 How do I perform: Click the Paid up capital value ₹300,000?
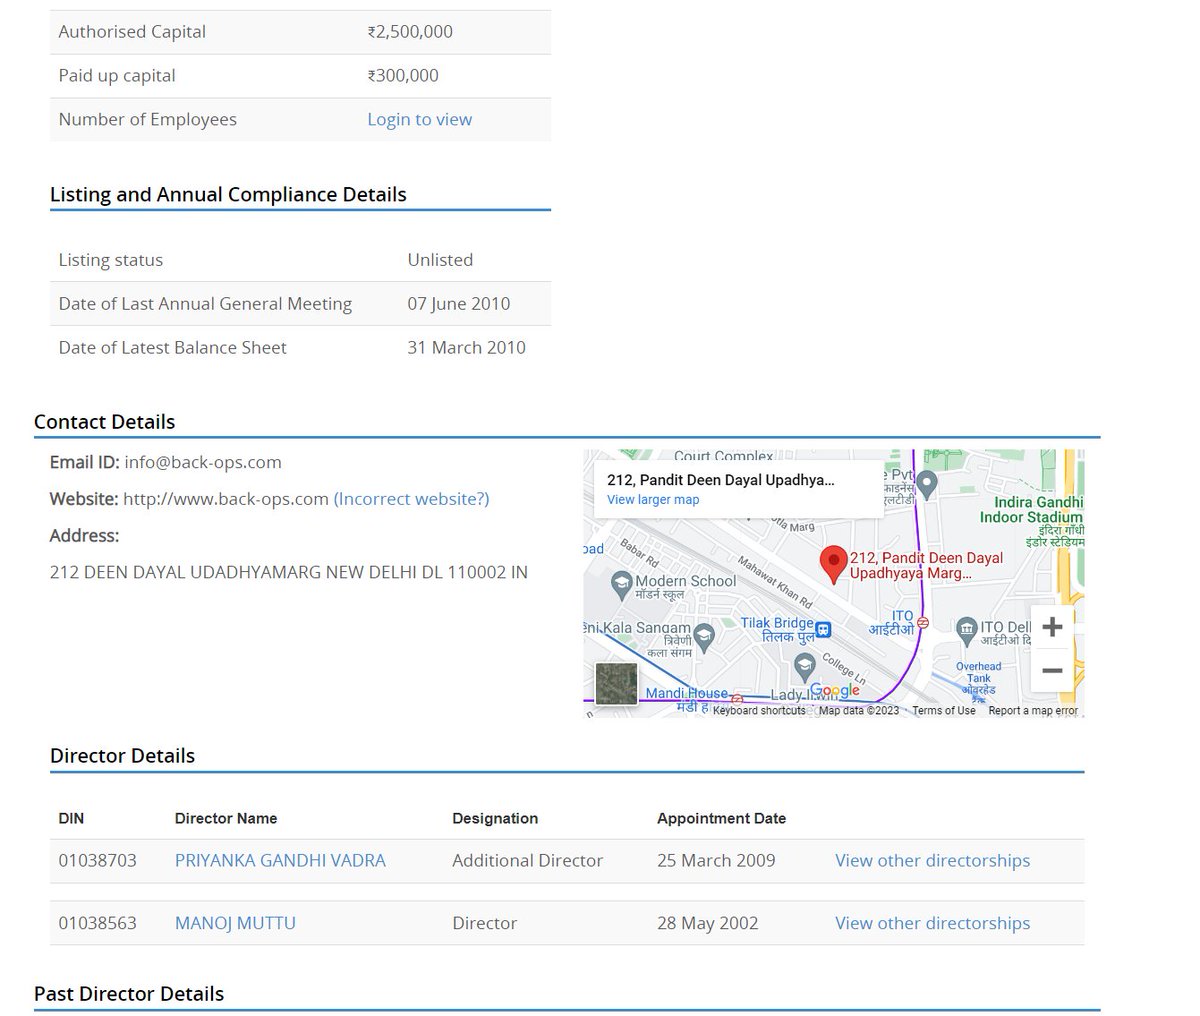click(x=403, y=75)
